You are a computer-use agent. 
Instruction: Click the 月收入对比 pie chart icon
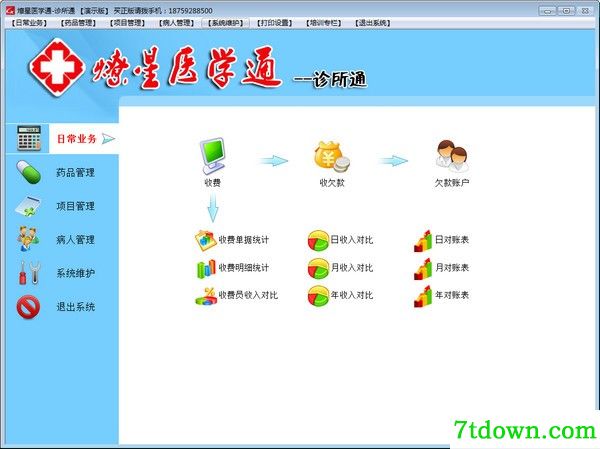pyautogui.click(x=318, y=268)
